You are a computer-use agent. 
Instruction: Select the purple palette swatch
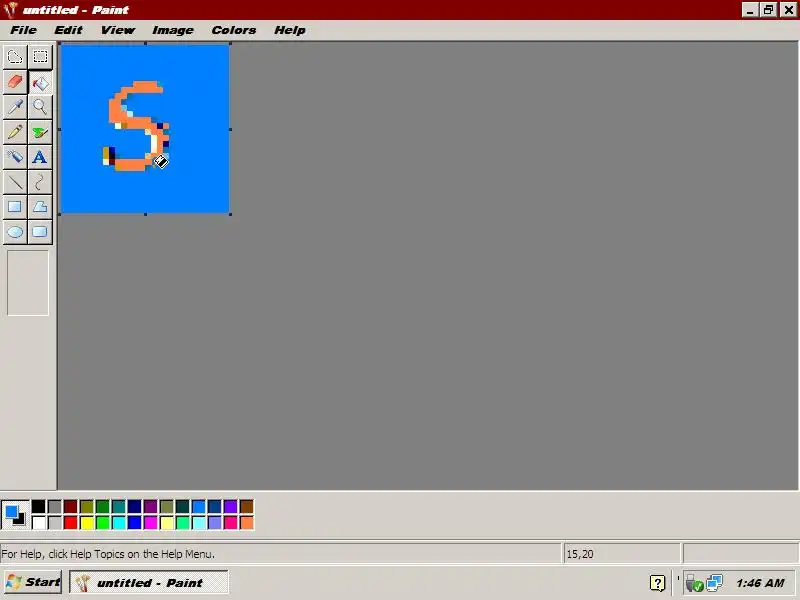click(x=151, y=506)
